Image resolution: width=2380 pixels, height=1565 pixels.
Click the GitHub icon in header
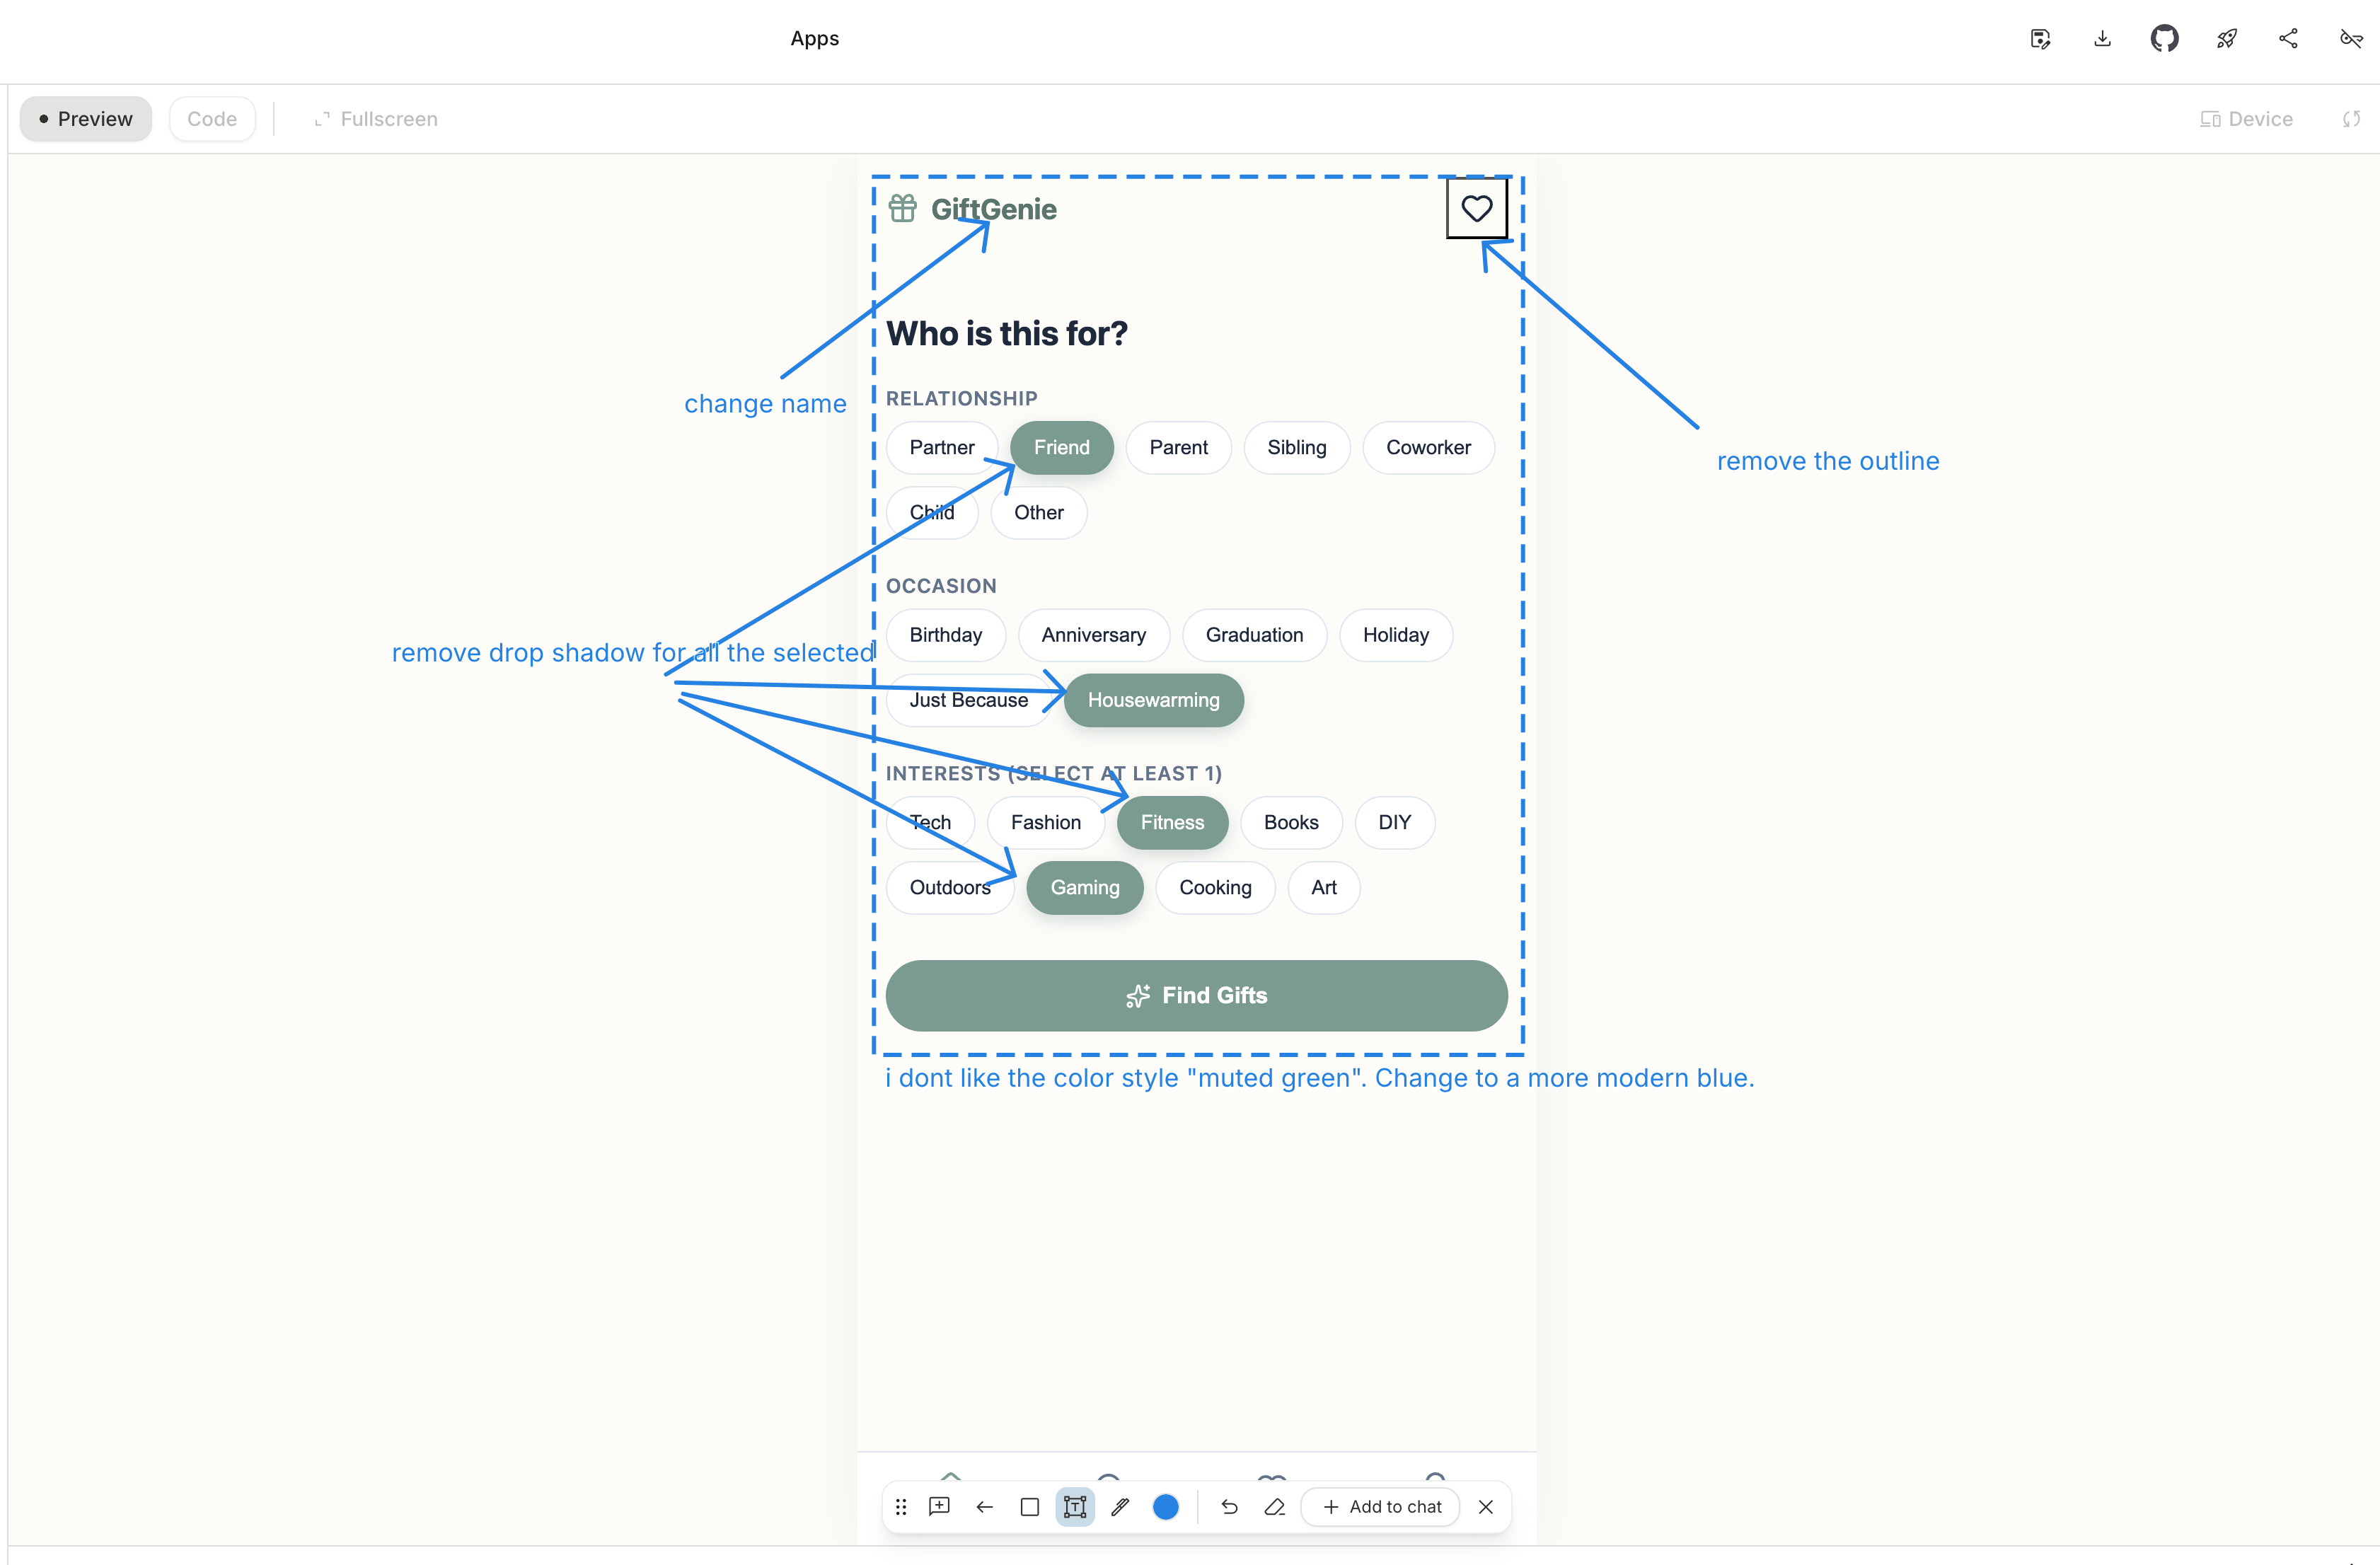click(2164, 39)
